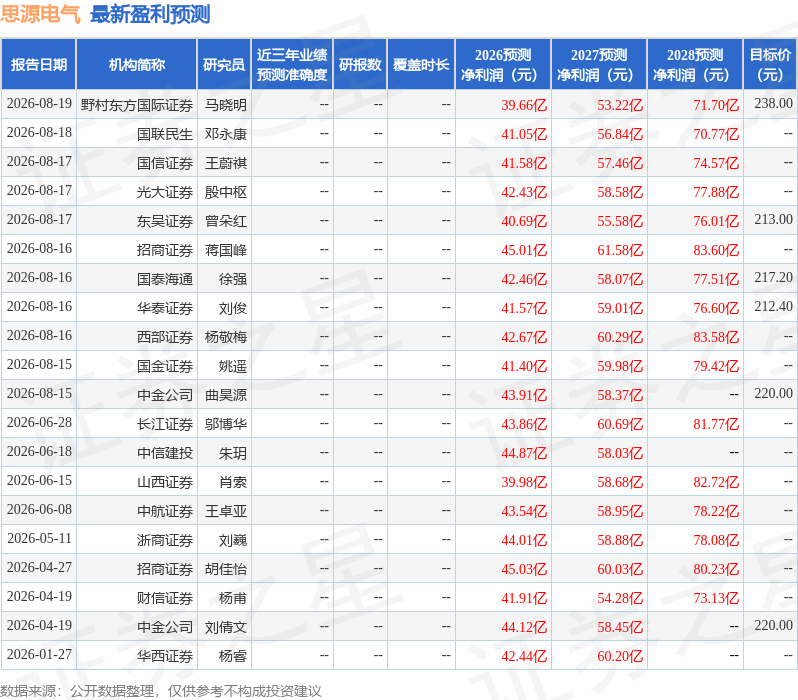This screenshot has height=700, width=798.
Task: Click the 思源电气 title text
Action: pyautogui.click(x=40, y=14)
